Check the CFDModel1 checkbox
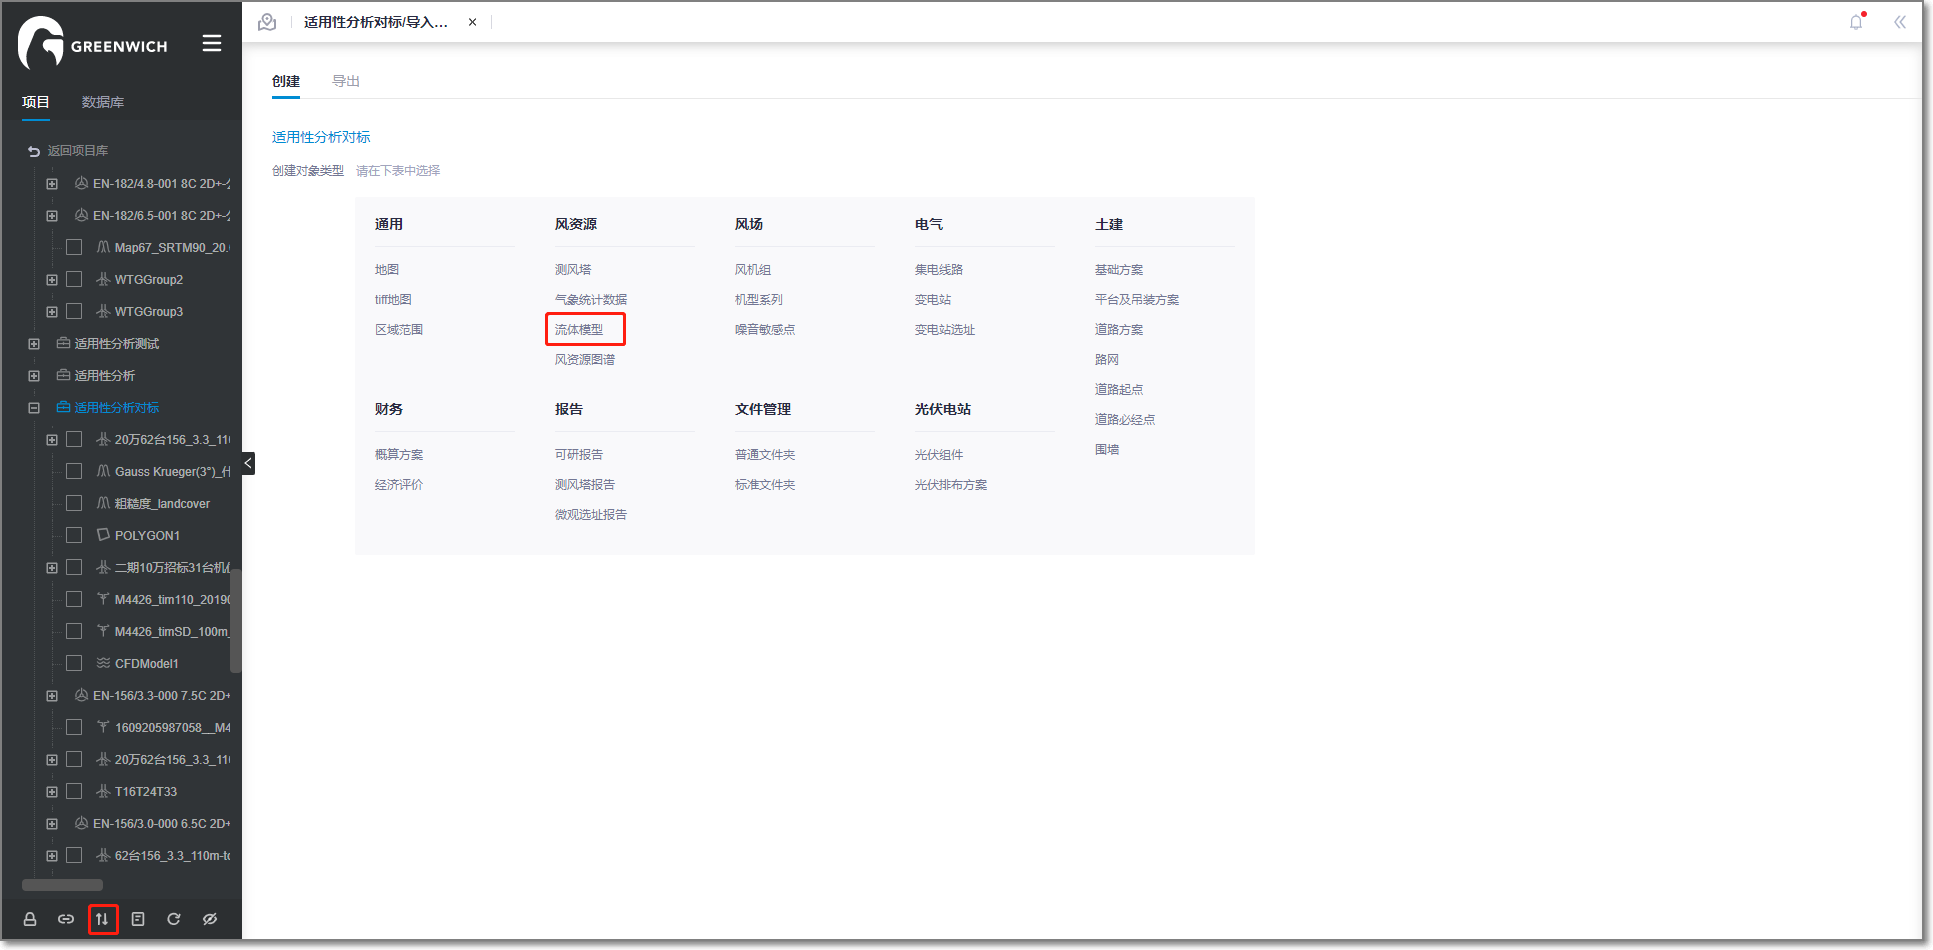 (74, 663)
